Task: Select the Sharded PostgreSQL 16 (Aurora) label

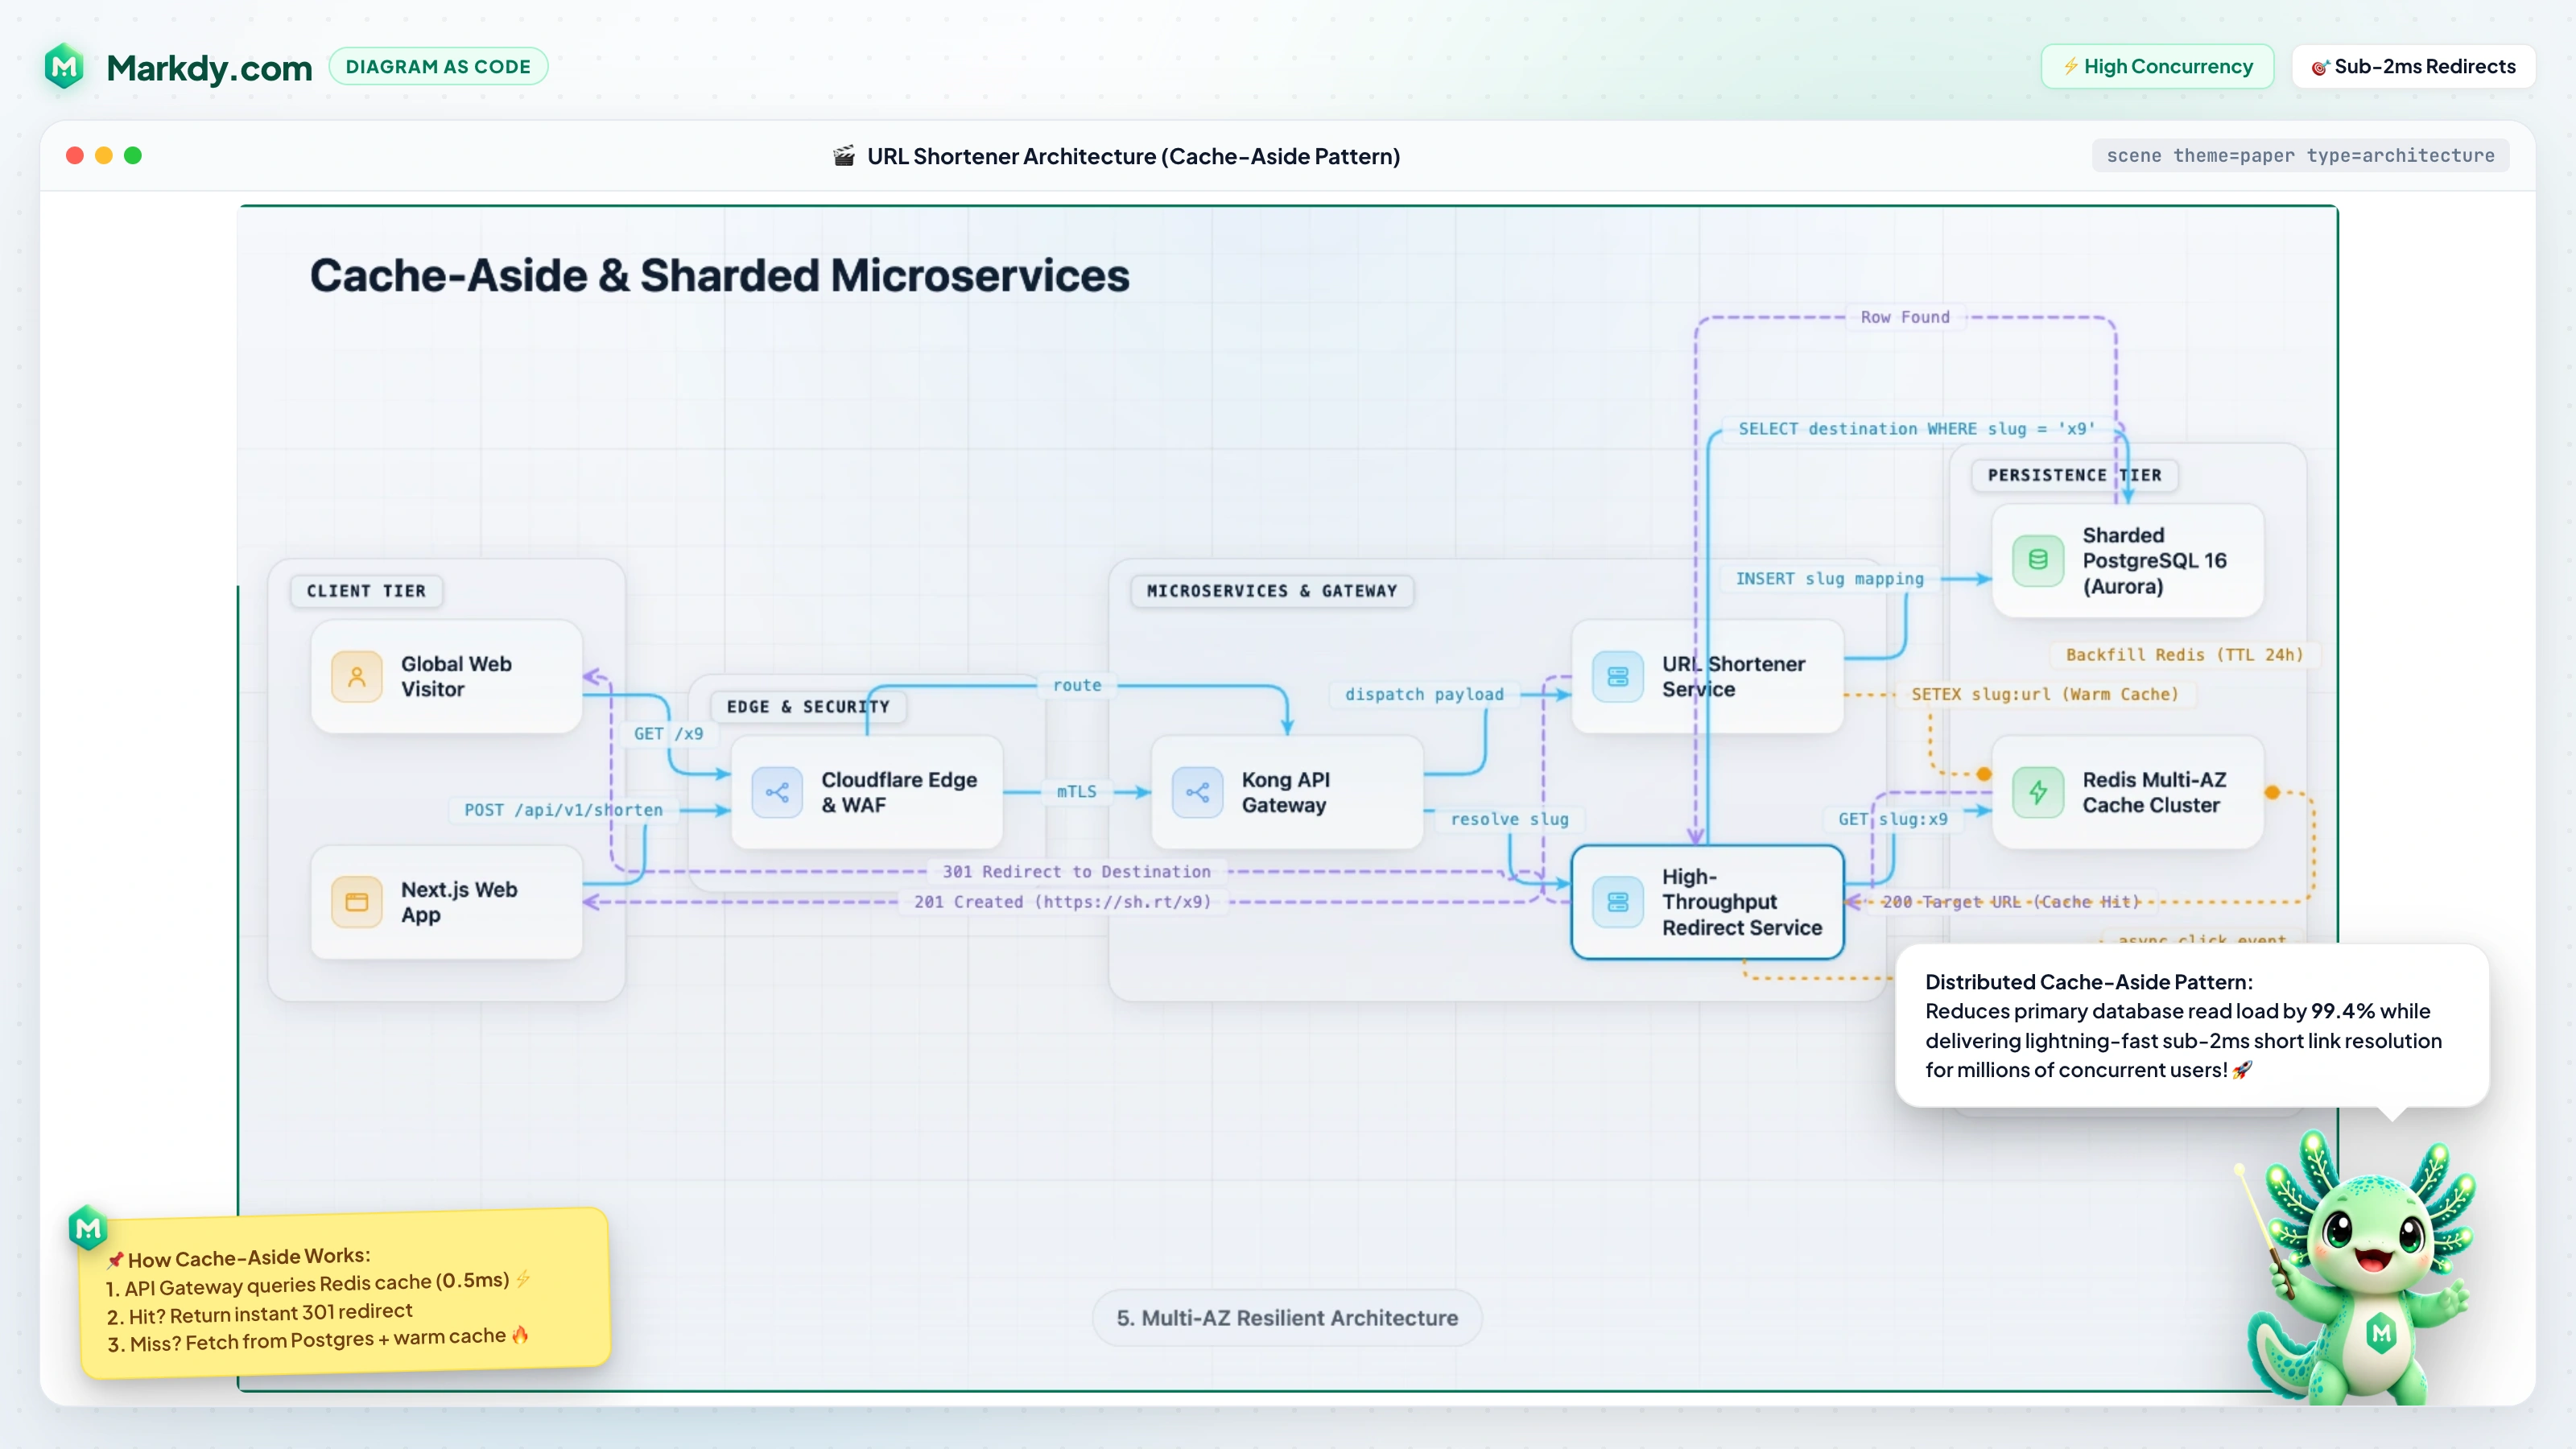Action: [x=2154, y=560]
